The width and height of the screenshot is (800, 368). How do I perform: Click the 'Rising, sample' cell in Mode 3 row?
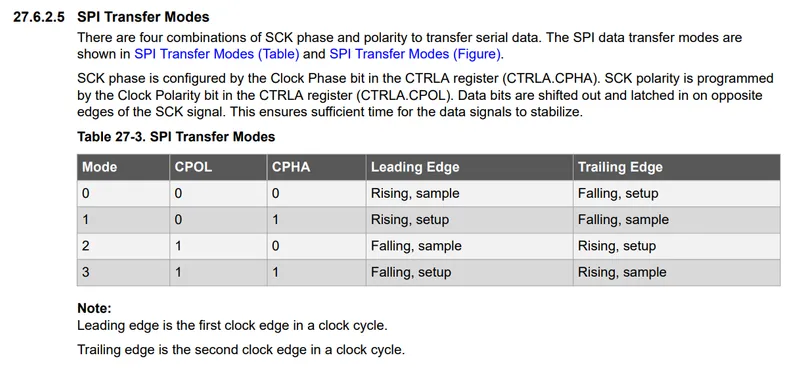tap(677, 272)
